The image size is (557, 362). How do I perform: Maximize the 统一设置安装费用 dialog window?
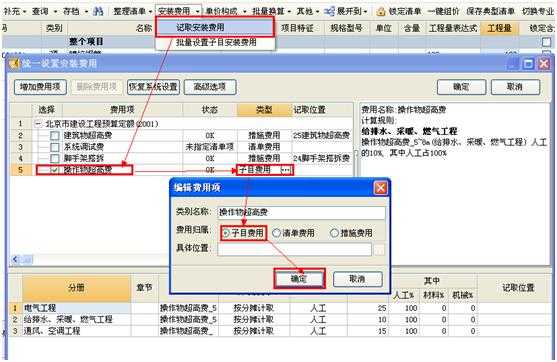[528, 64]
